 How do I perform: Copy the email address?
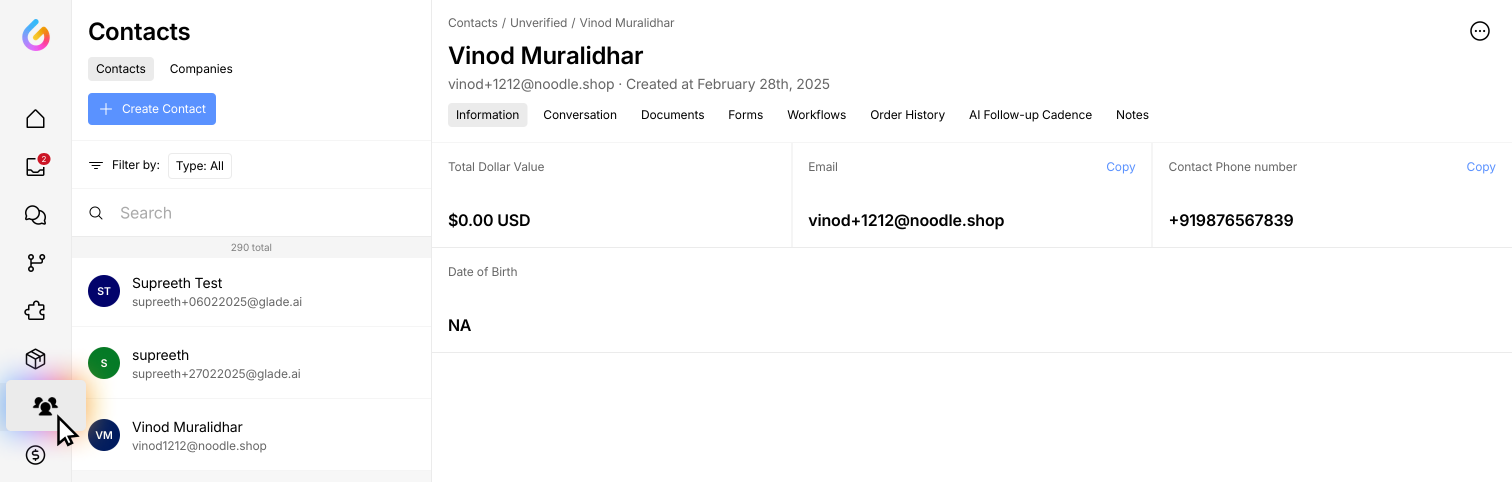1120,167
